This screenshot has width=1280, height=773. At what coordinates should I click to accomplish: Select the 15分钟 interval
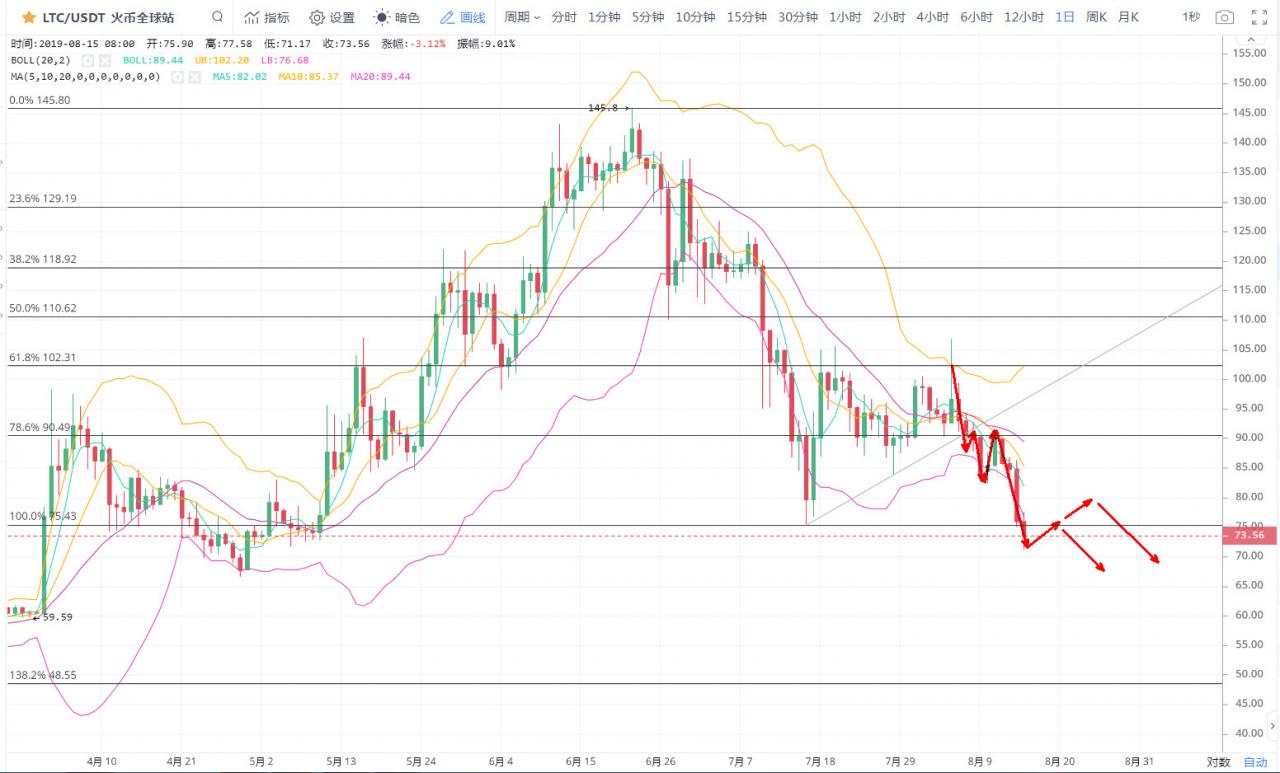click(747, 17)
